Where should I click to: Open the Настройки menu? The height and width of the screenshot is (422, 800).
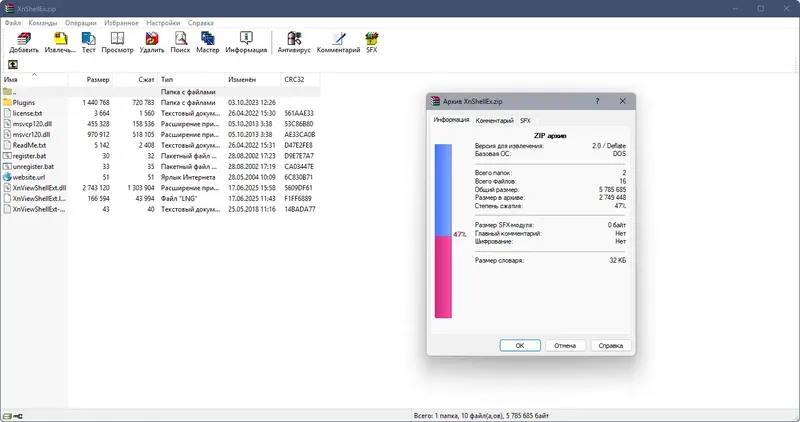pyautogui.click(x=163, y=23)
